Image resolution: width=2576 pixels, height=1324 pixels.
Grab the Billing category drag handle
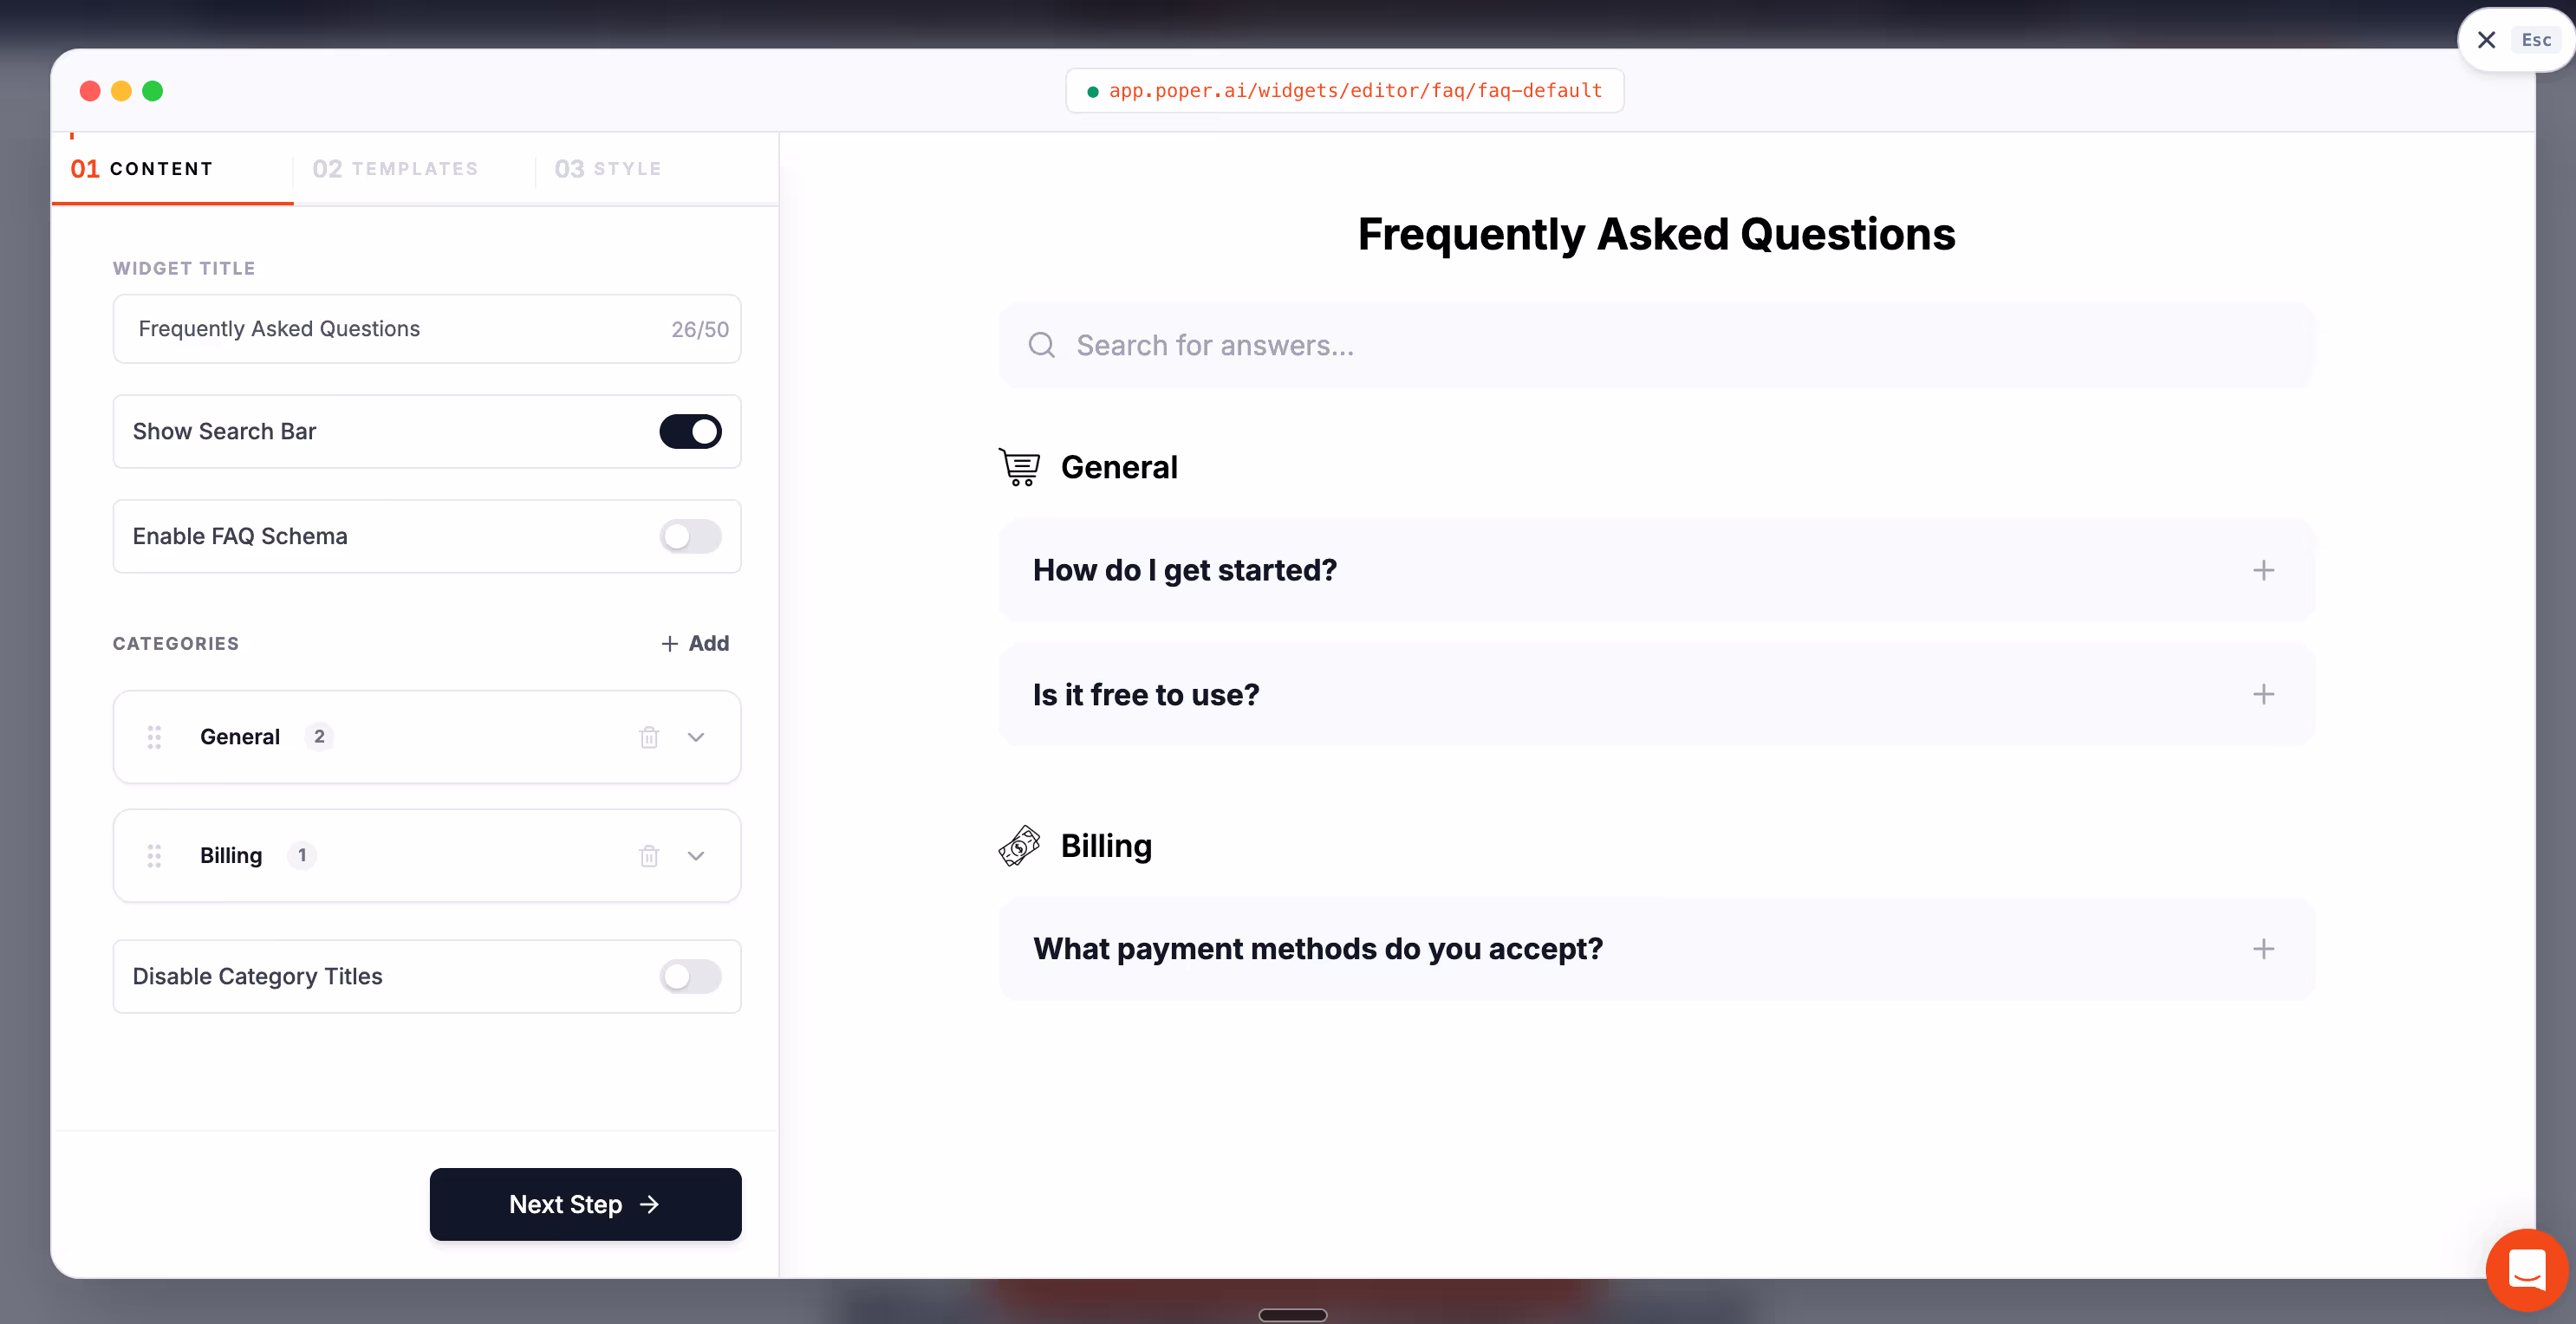tap(154, 856)
